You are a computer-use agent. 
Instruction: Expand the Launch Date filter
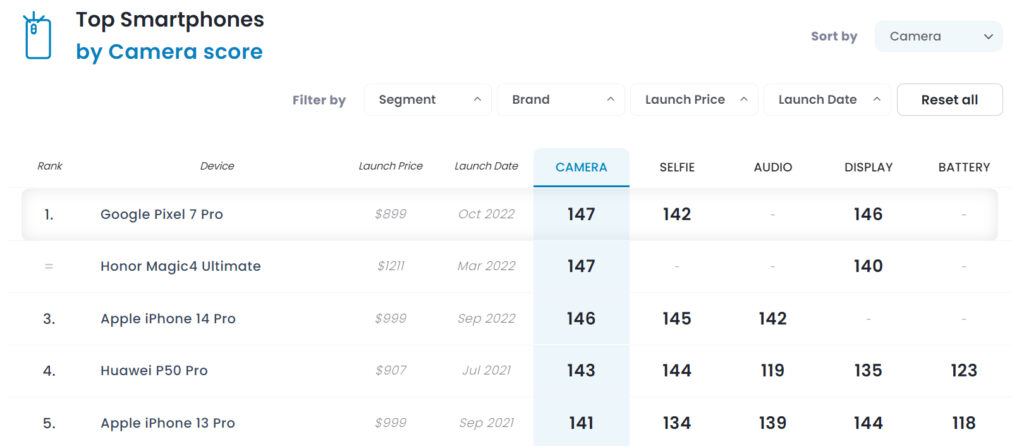click(827, 100)
